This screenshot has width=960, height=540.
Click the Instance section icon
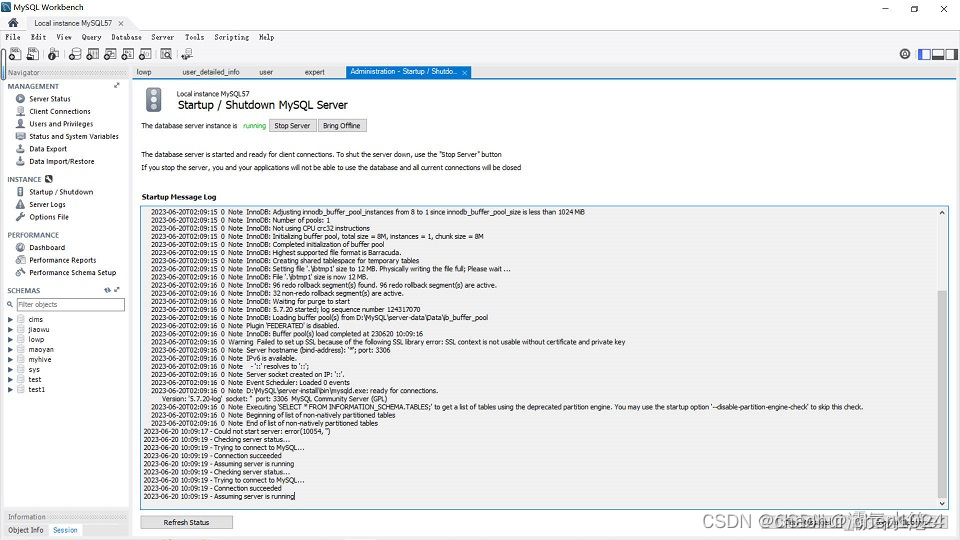[48, 179]
